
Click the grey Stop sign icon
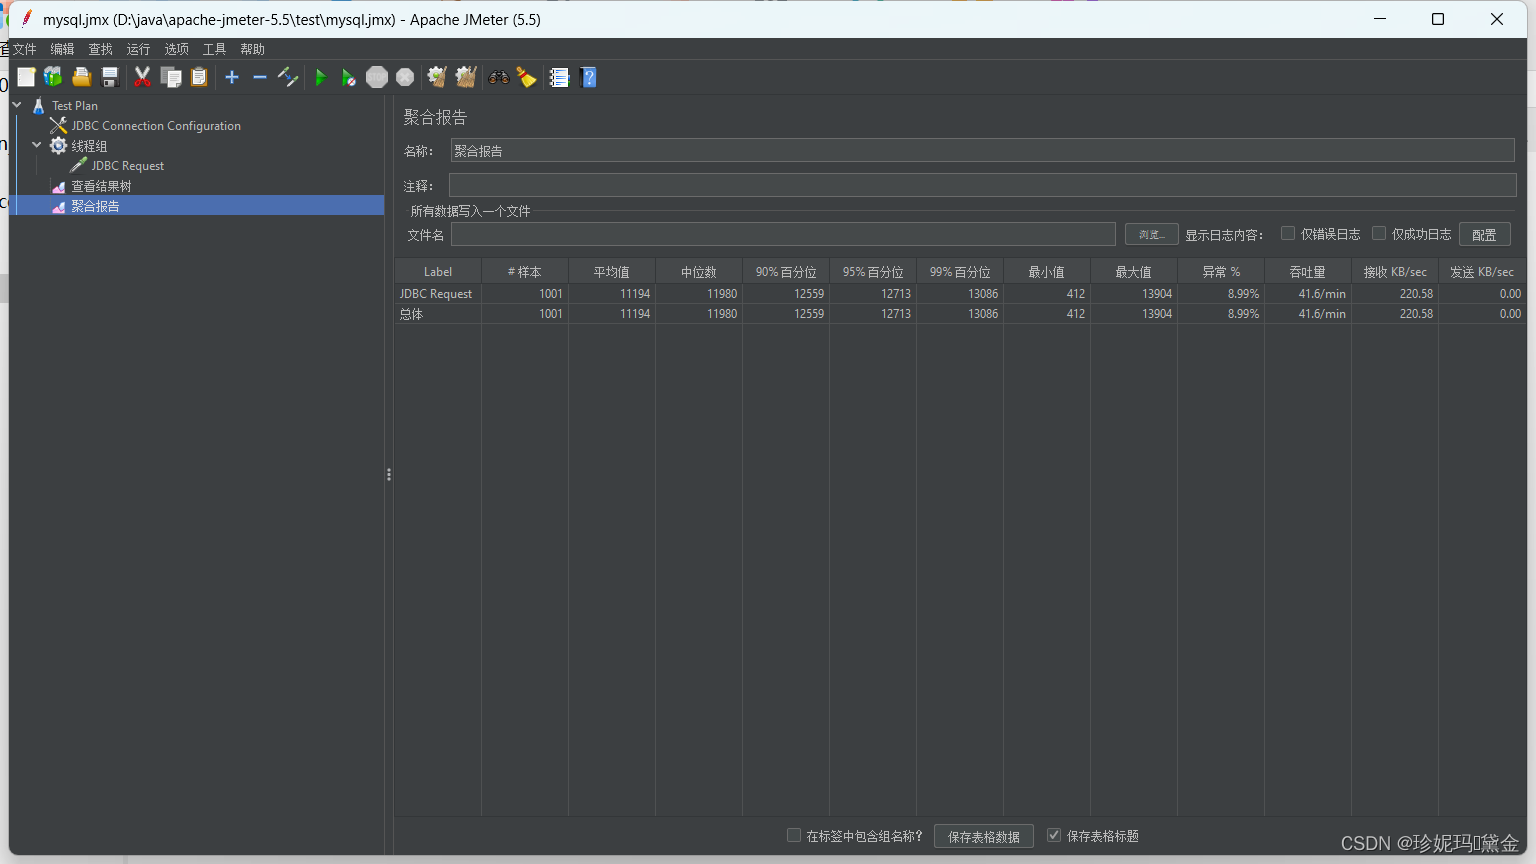point(377,77)
